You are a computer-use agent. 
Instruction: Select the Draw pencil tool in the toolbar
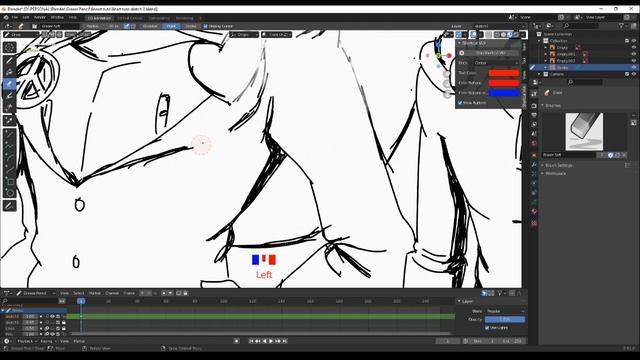9,60
